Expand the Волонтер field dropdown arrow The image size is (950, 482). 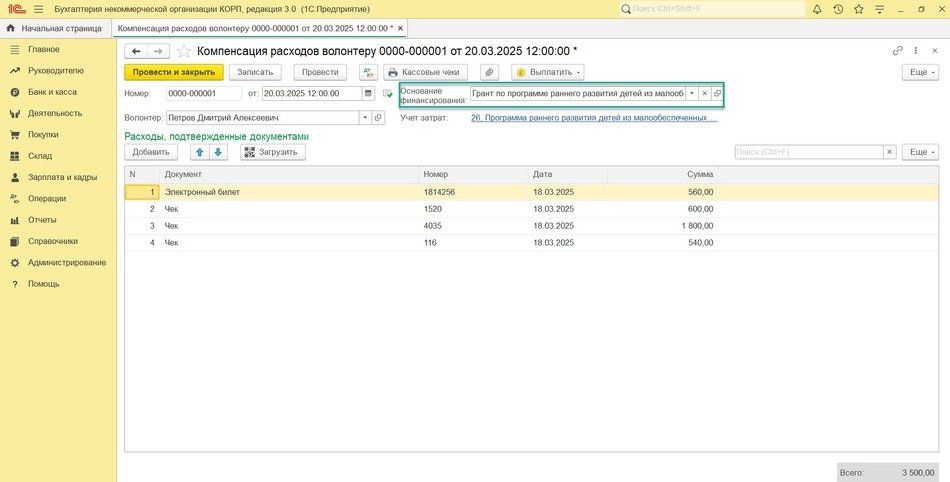pos(364,117)
